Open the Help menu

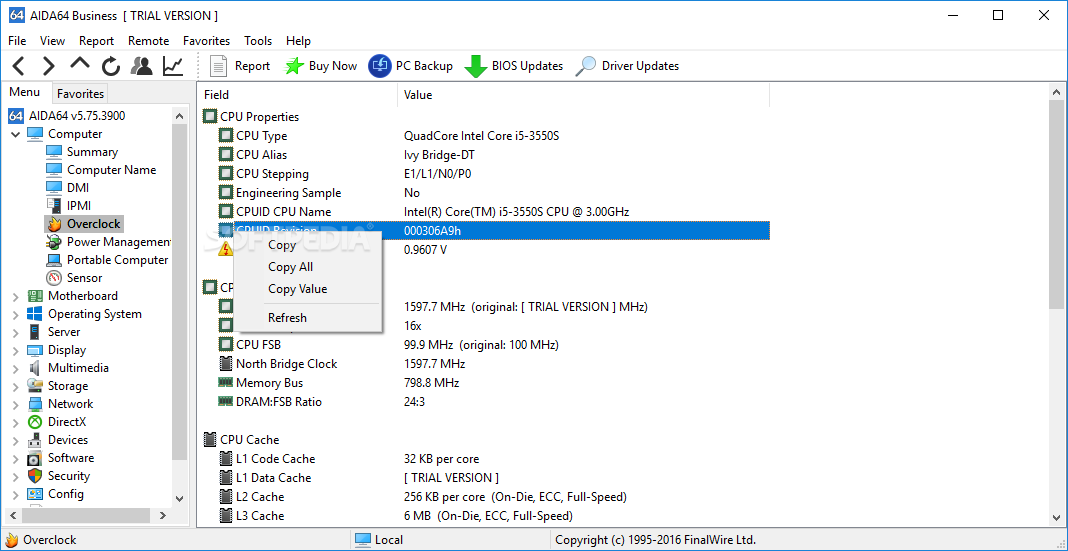(298, 41)
